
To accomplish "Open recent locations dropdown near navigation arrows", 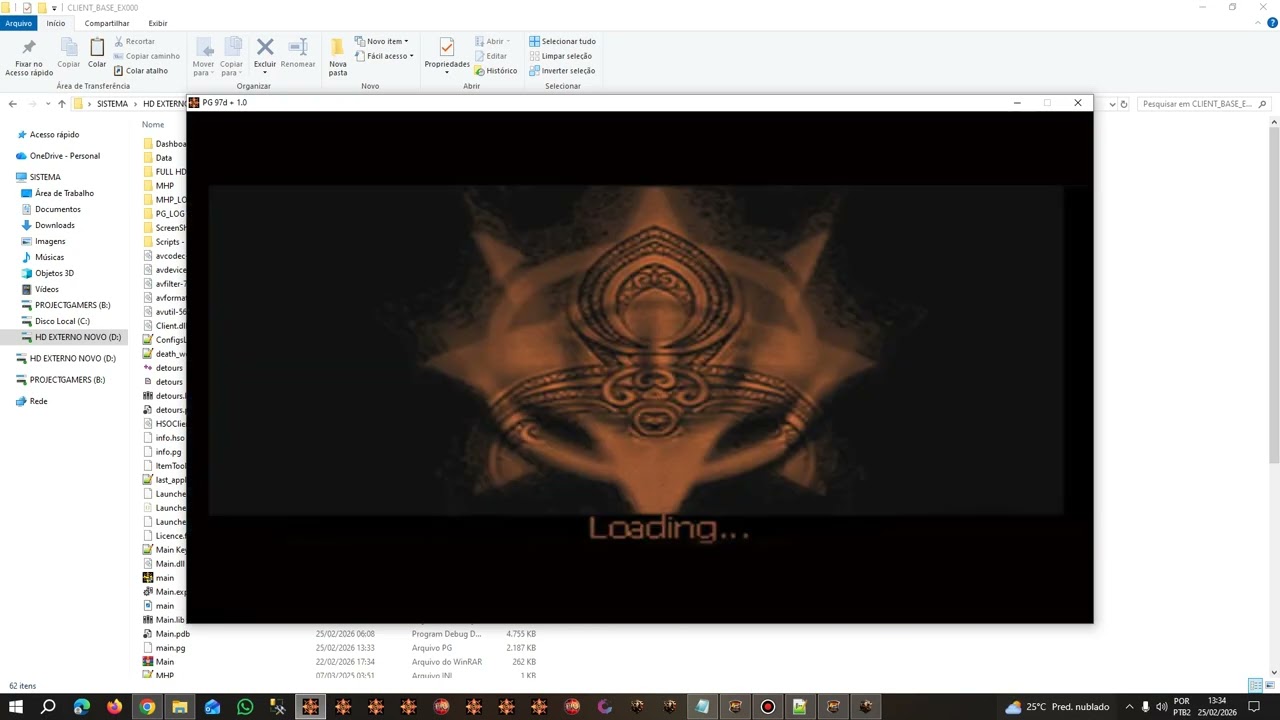I will click(47, 104).
